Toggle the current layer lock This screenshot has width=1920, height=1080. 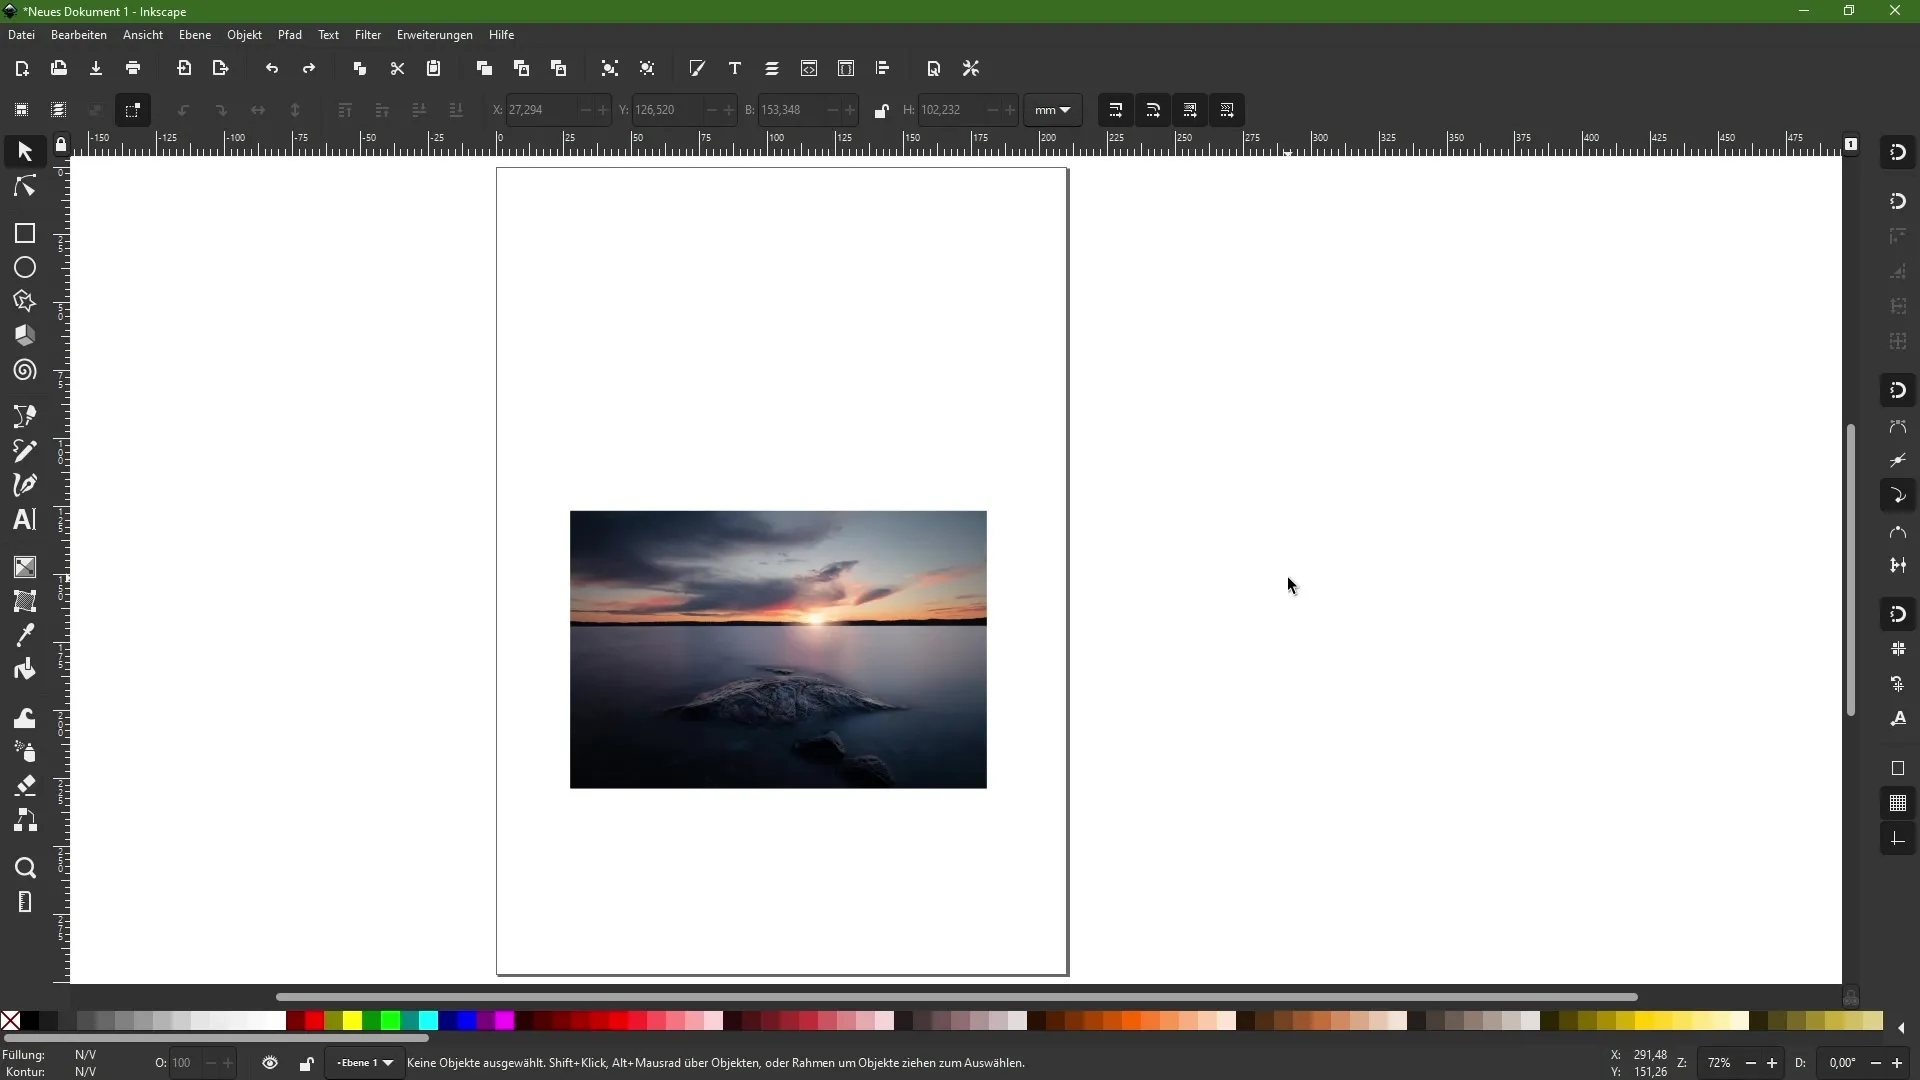[x=306, y=1063]
